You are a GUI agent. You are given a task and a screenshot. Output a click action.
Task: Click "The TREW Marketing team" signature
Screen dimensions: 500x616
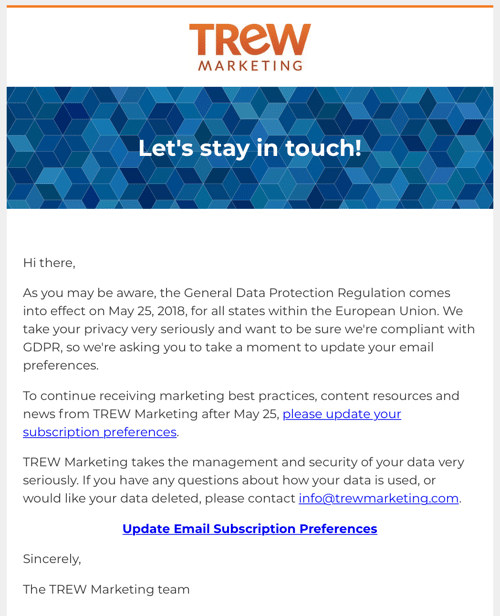(x=106, y=589)
